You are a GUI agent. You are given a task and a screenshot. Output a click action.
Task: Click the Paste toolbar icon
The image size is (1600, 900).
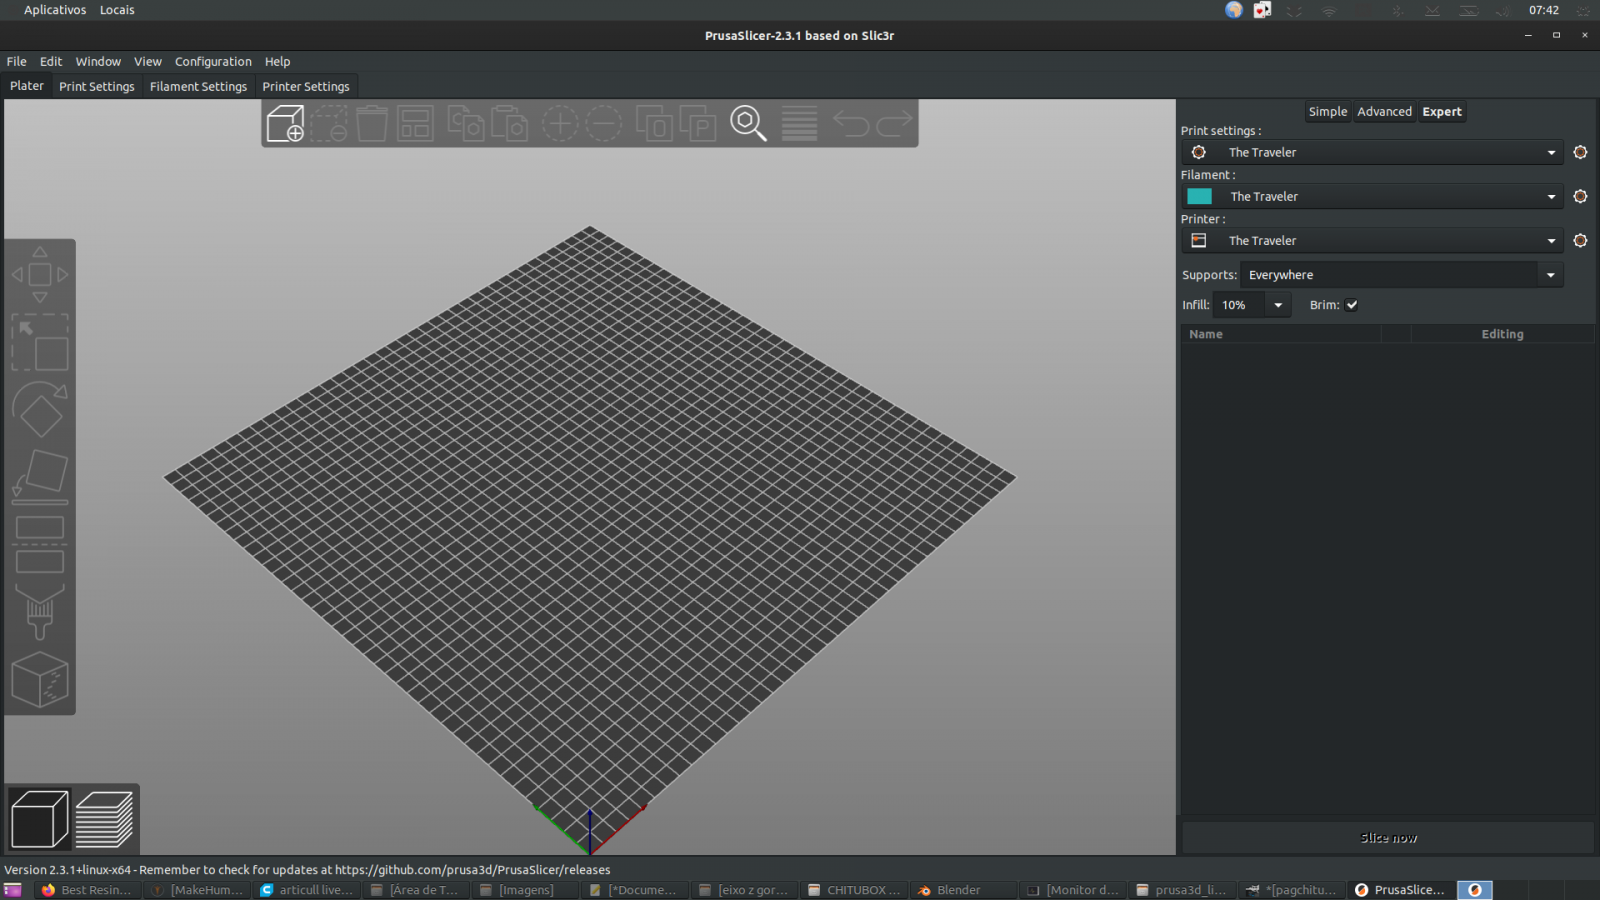(x=509, y=123)
